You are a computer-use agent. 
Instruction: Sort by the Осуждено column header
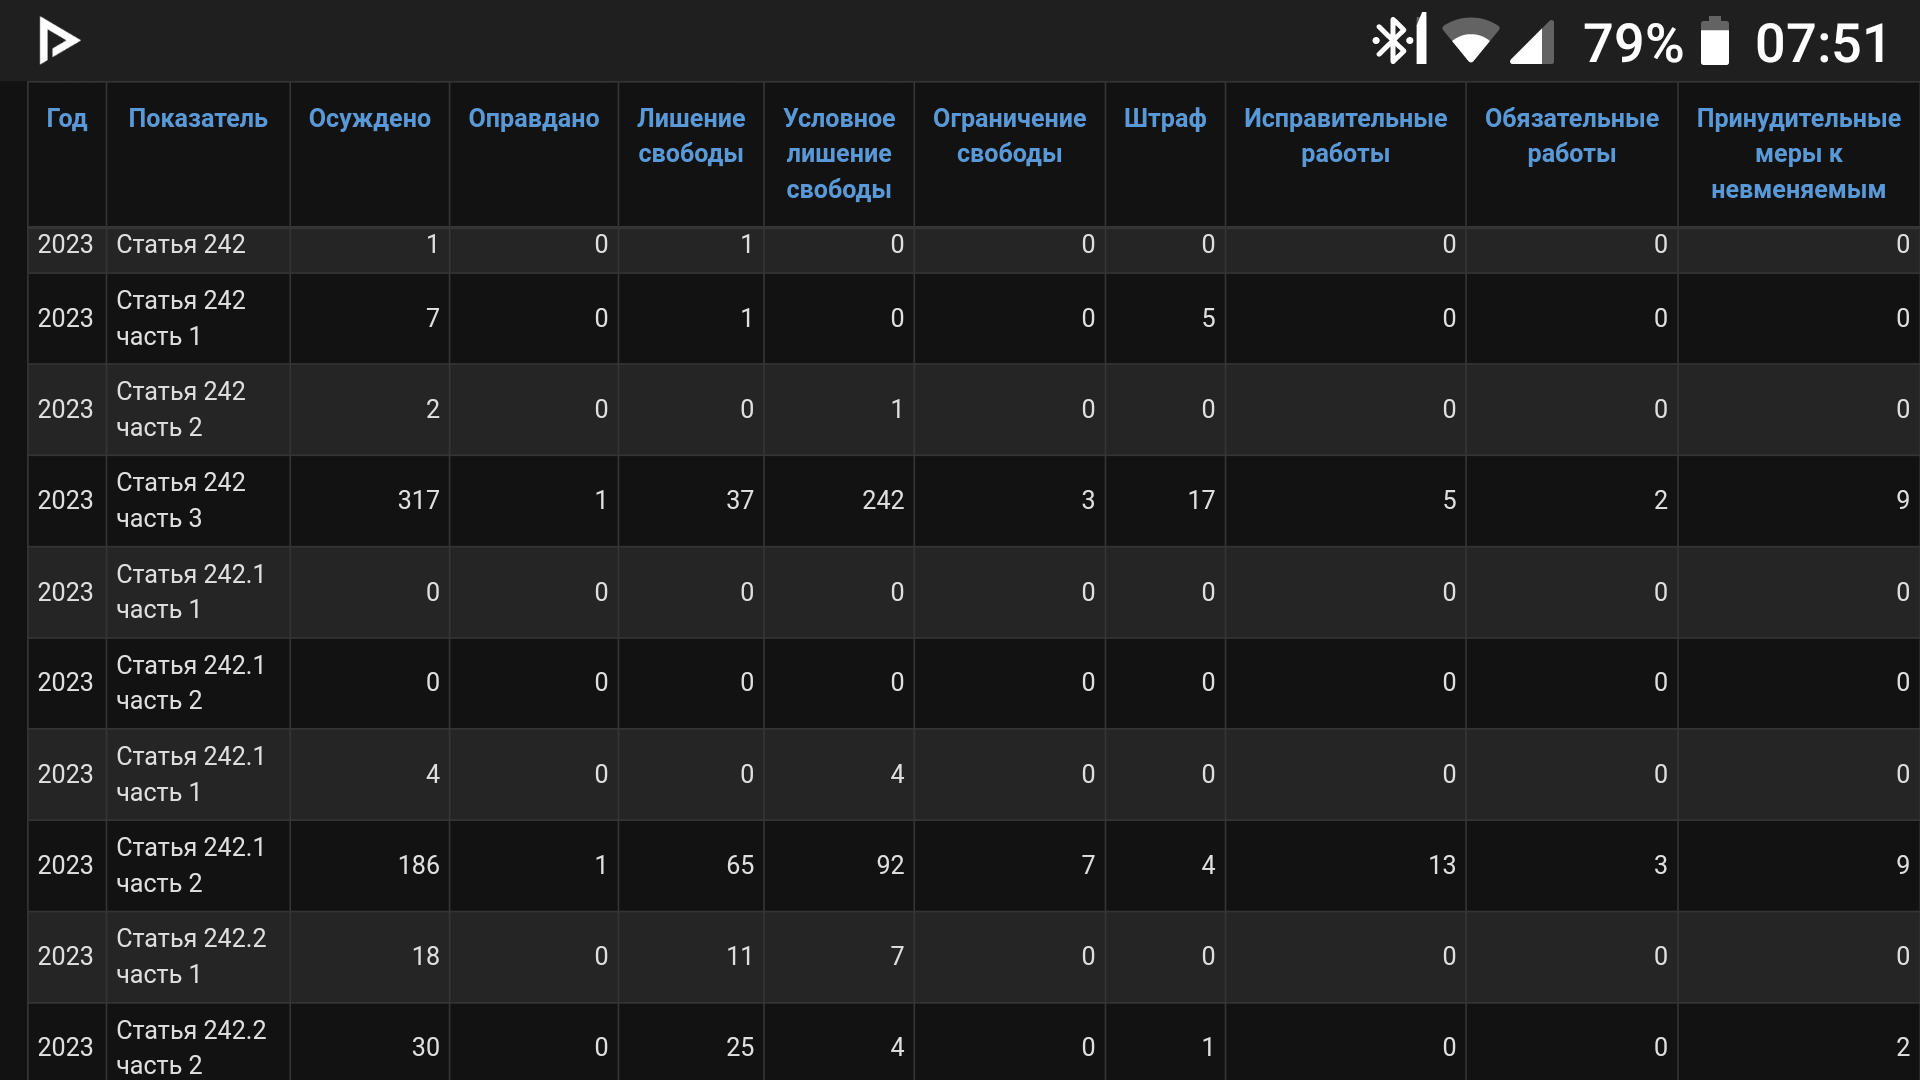369,118
